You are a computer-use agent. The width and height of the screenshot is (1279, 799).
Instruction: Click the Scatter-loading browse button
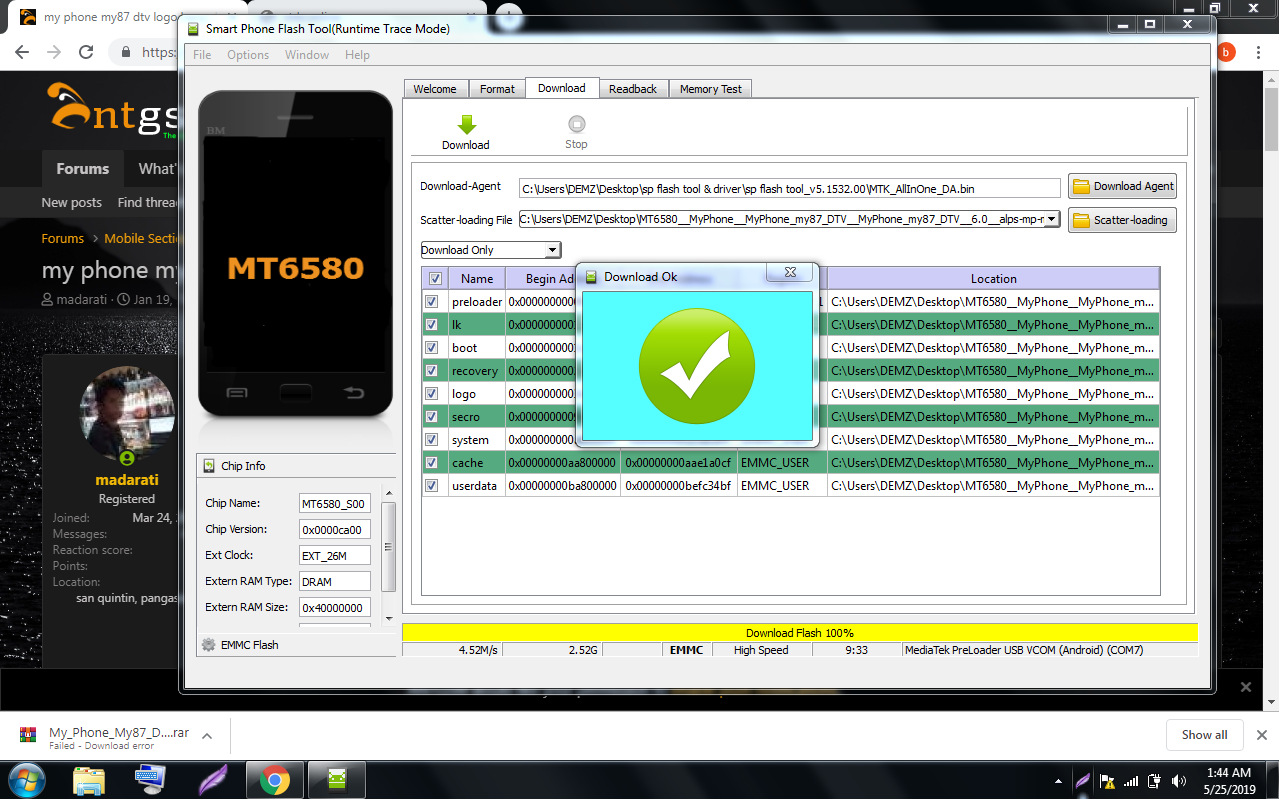[x=1122, y=220]
